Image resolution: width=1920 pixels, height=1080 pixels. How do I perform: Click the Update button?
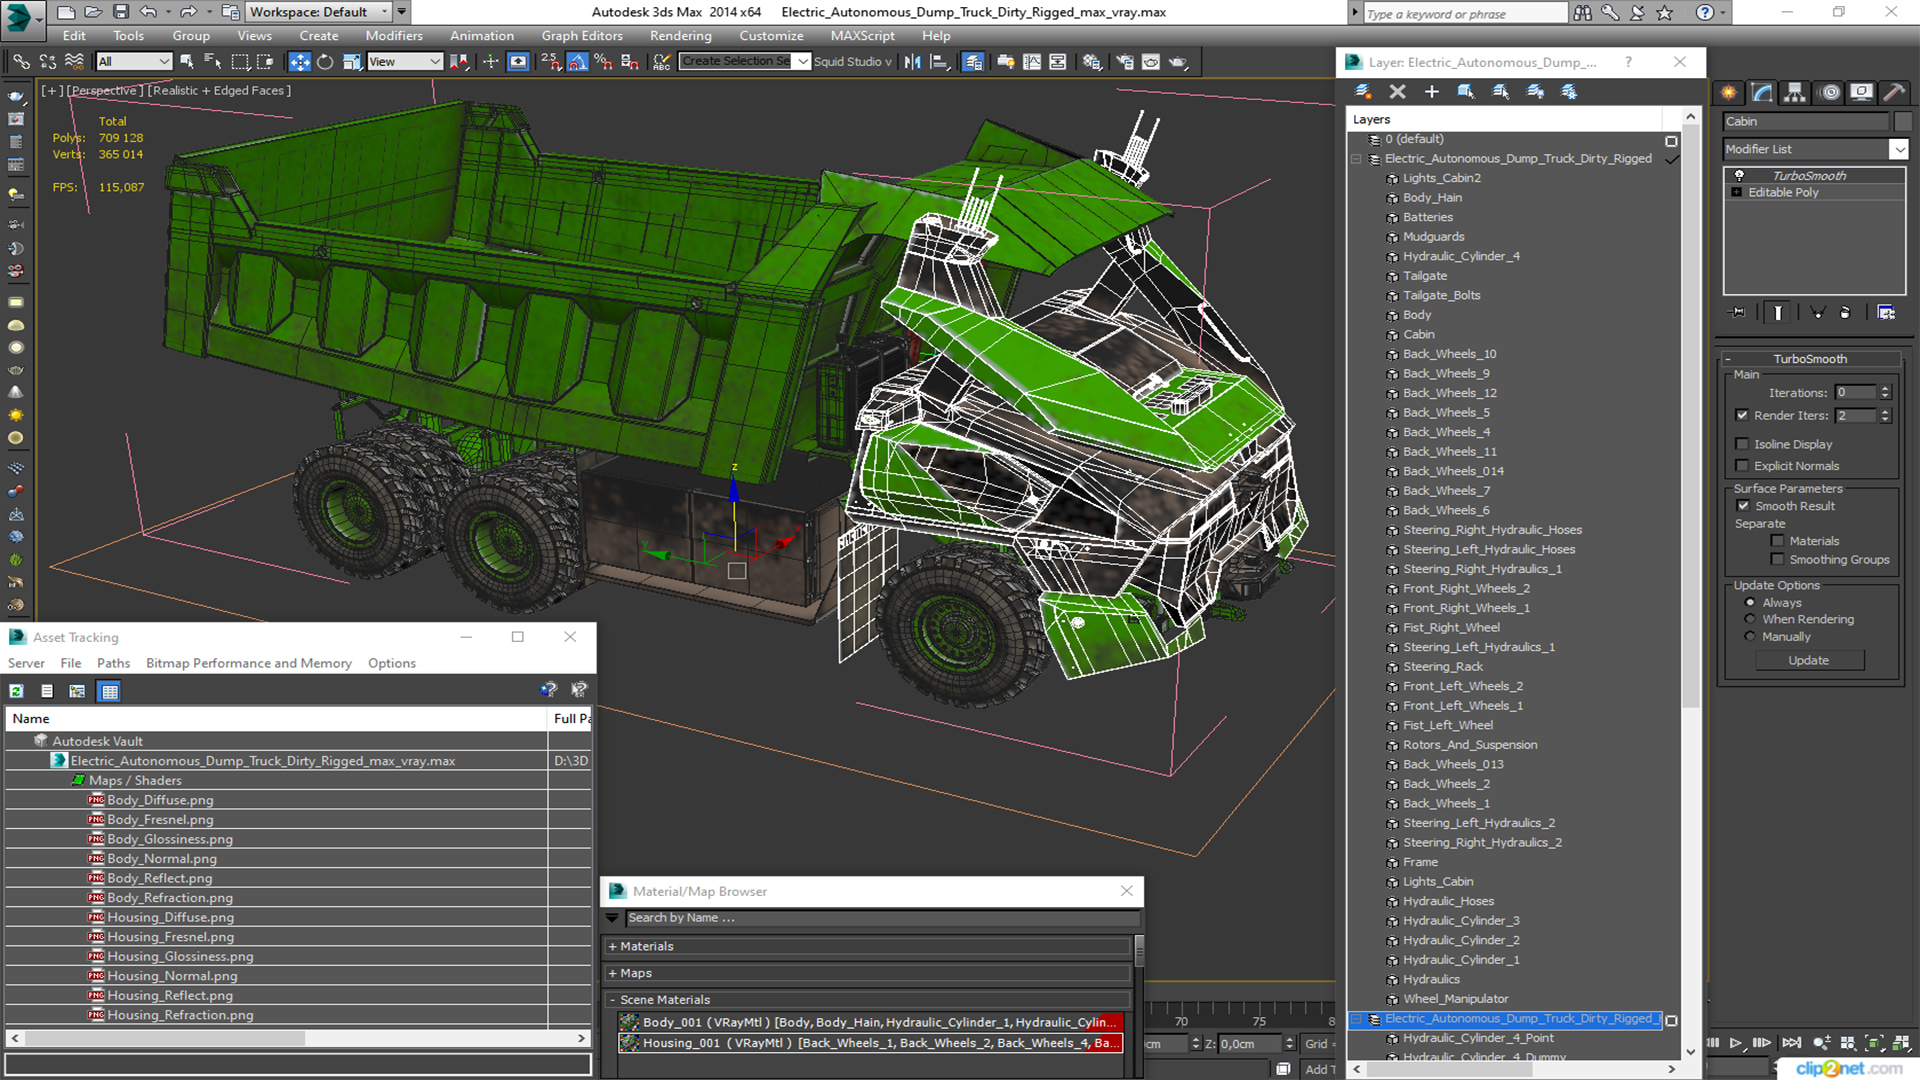click(1808, 660)
